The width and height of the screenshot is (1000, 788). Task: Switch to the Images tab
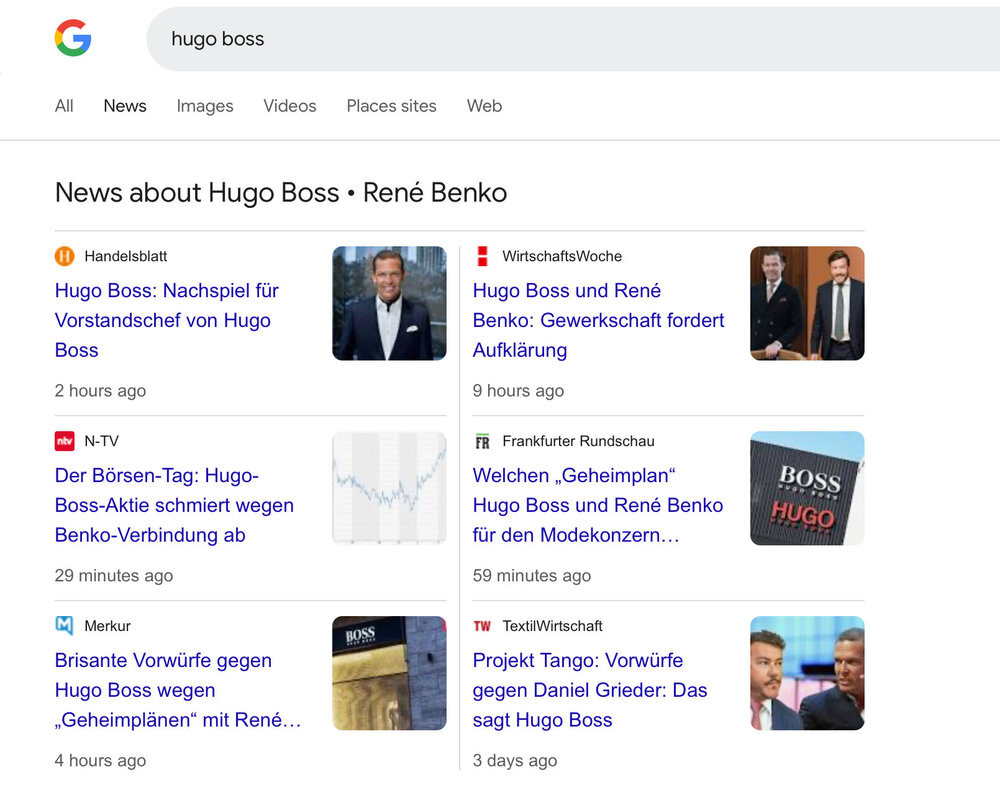coord(205,106)
